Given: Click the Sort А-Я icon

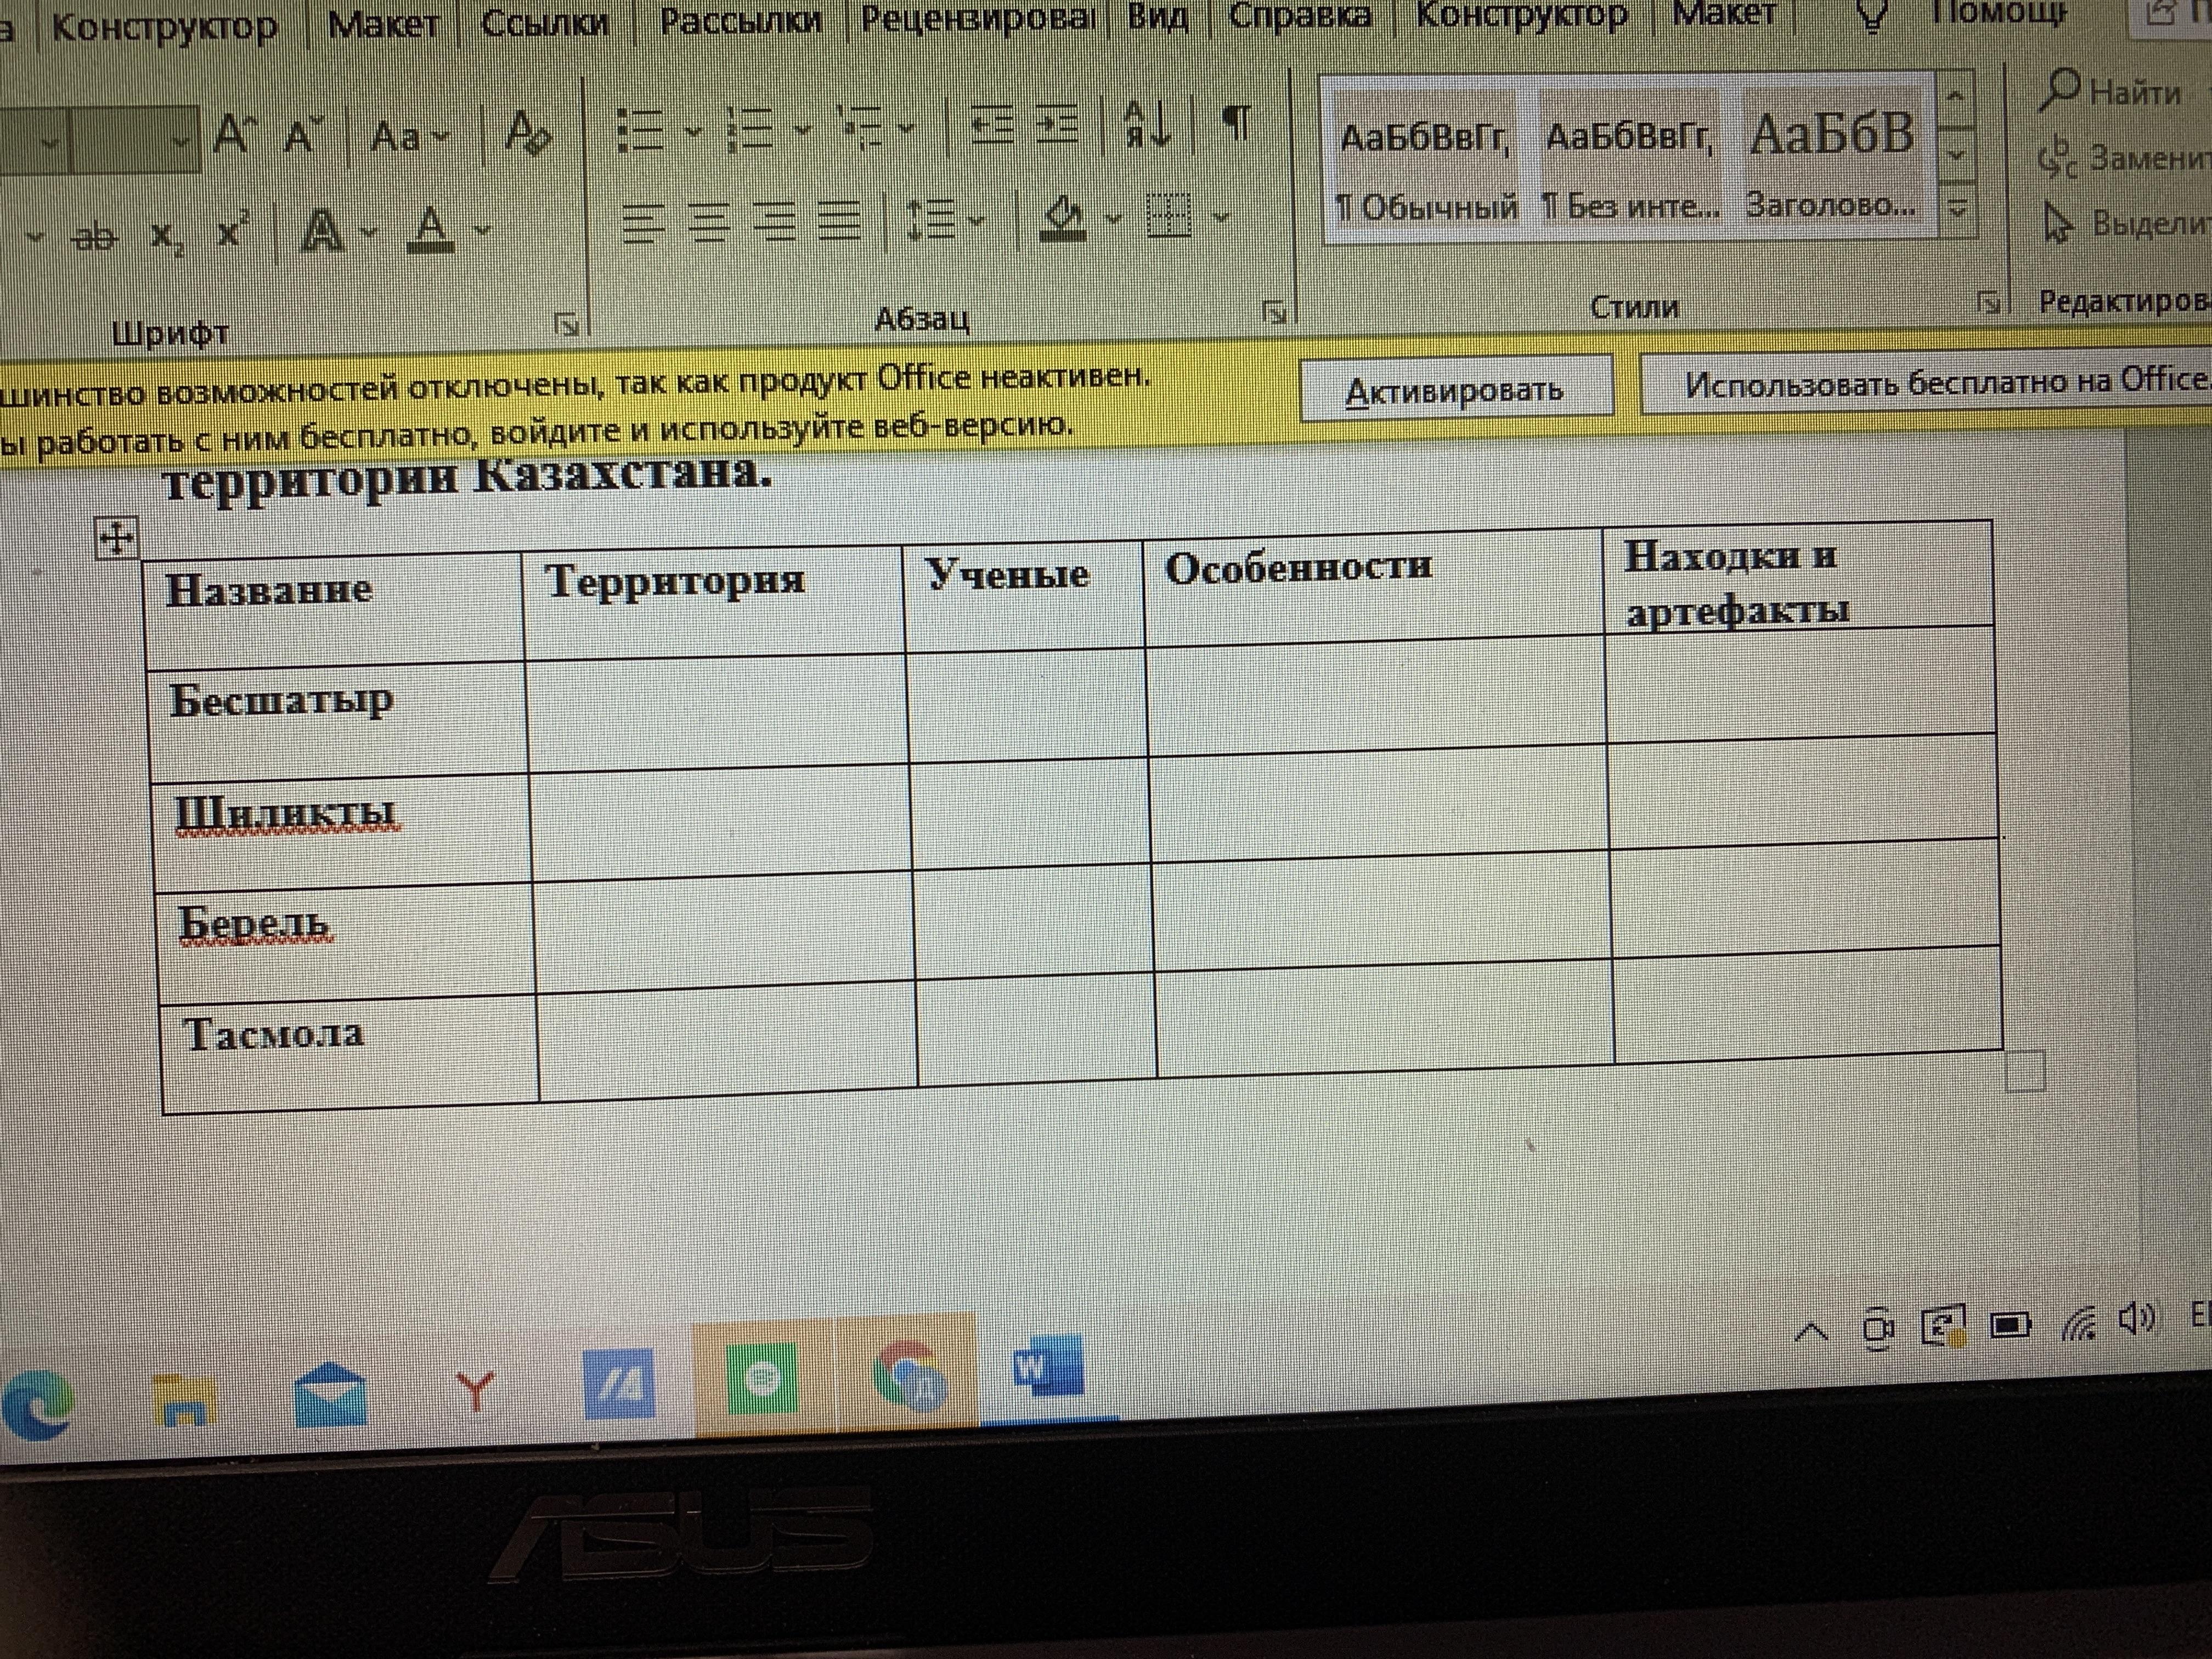Looking at the screenshot, I should point(1147,125).
